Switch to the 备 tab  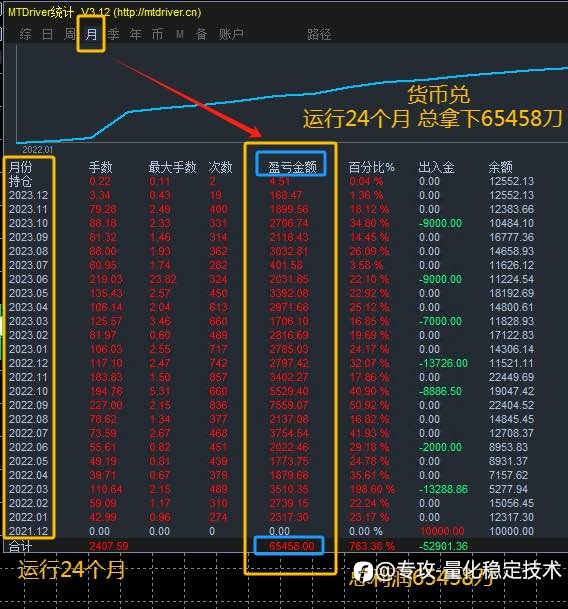pyautogui.click(x=201, y=34)
